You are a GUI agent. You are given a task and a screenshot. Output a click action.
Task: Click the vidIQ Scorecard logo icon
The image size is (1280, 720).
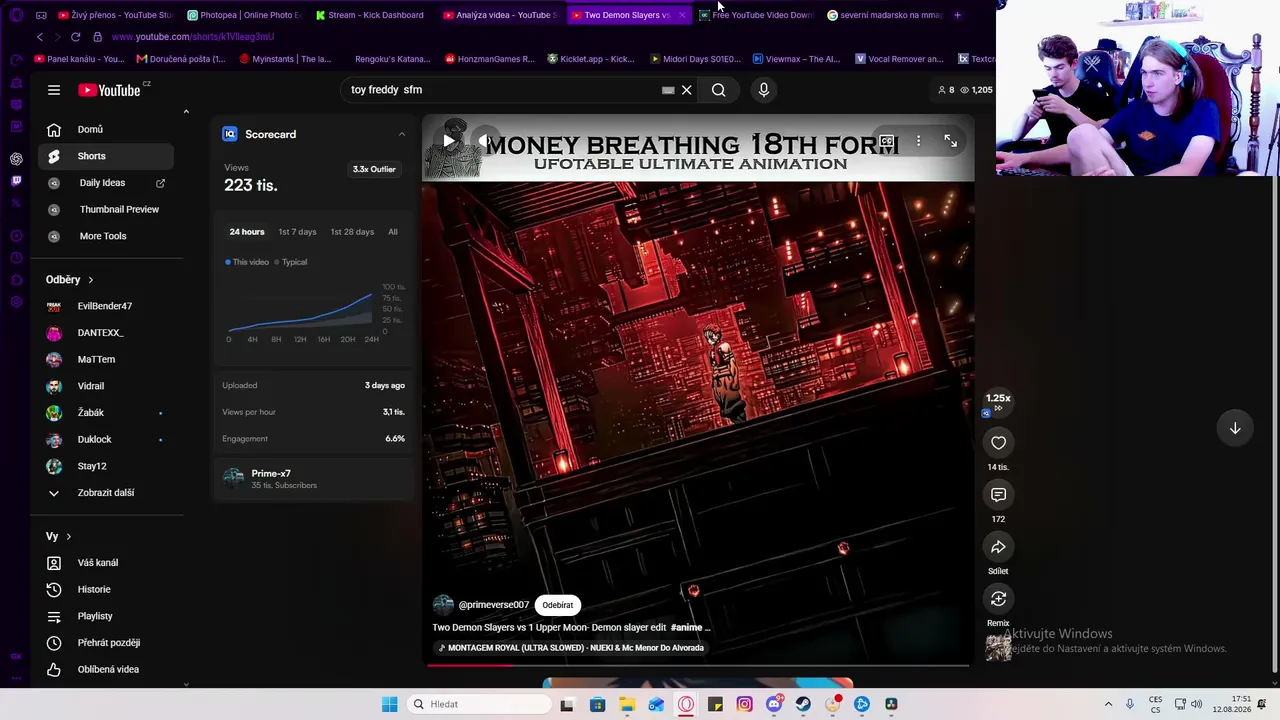(x=230, y=134)
